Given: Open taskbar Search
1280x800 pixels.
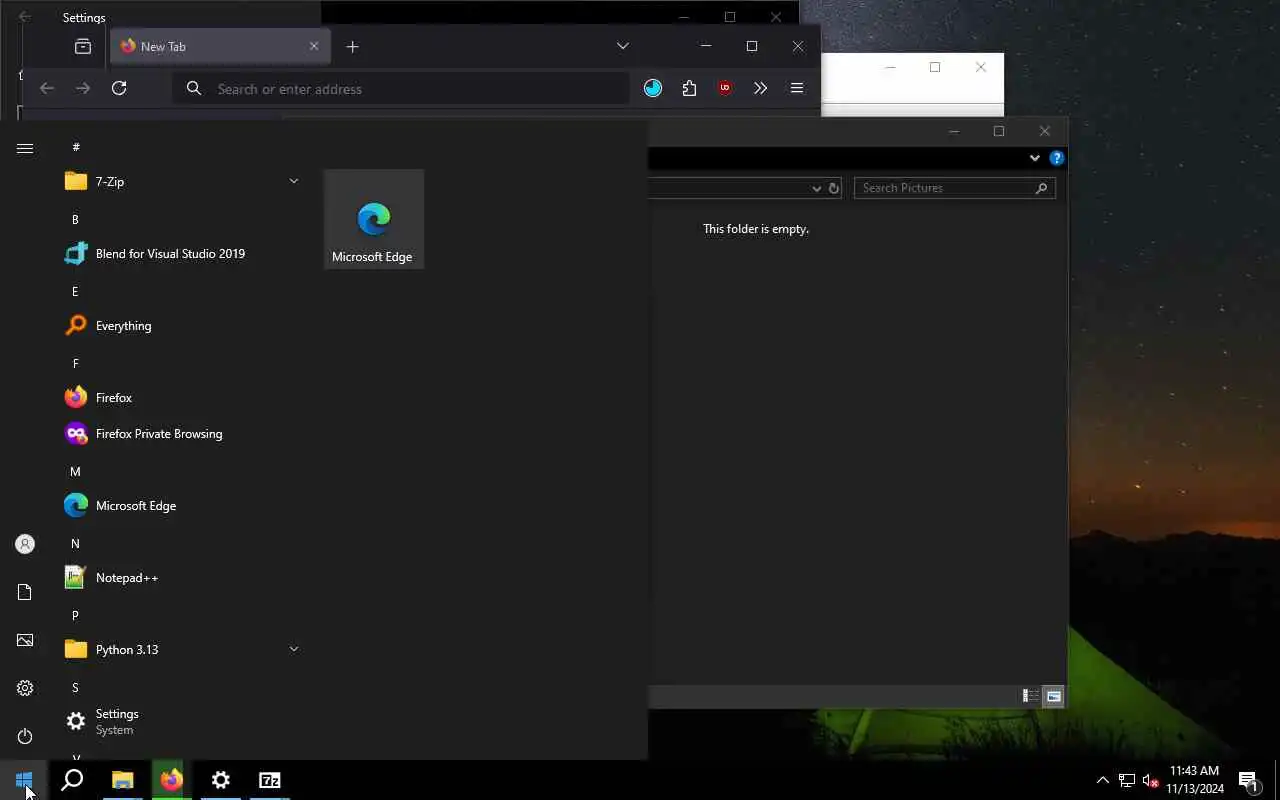Looking at the screenshot, I should coord(72,780).
